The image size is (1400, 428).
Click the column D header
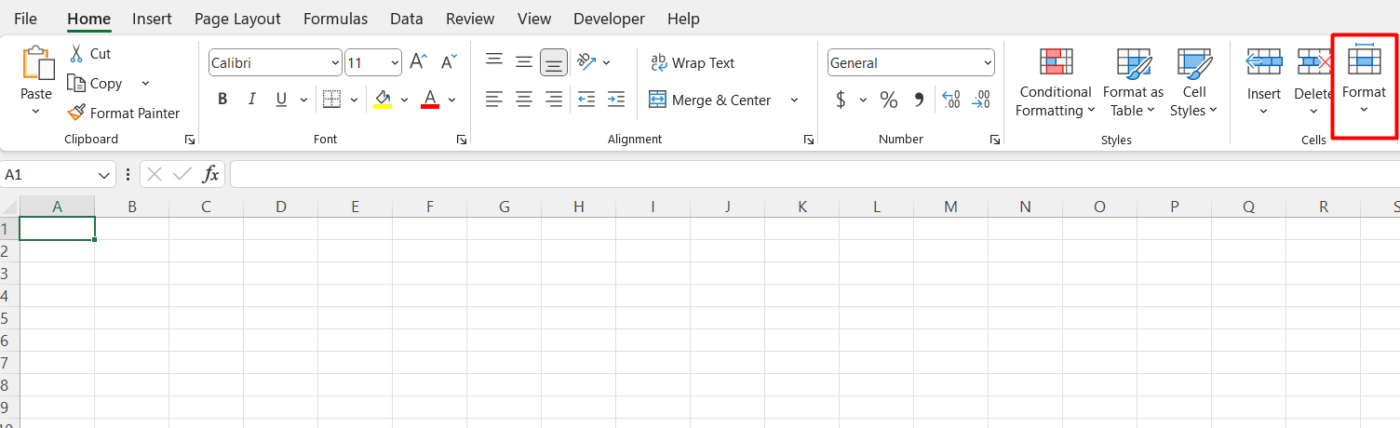coord(281,207)
